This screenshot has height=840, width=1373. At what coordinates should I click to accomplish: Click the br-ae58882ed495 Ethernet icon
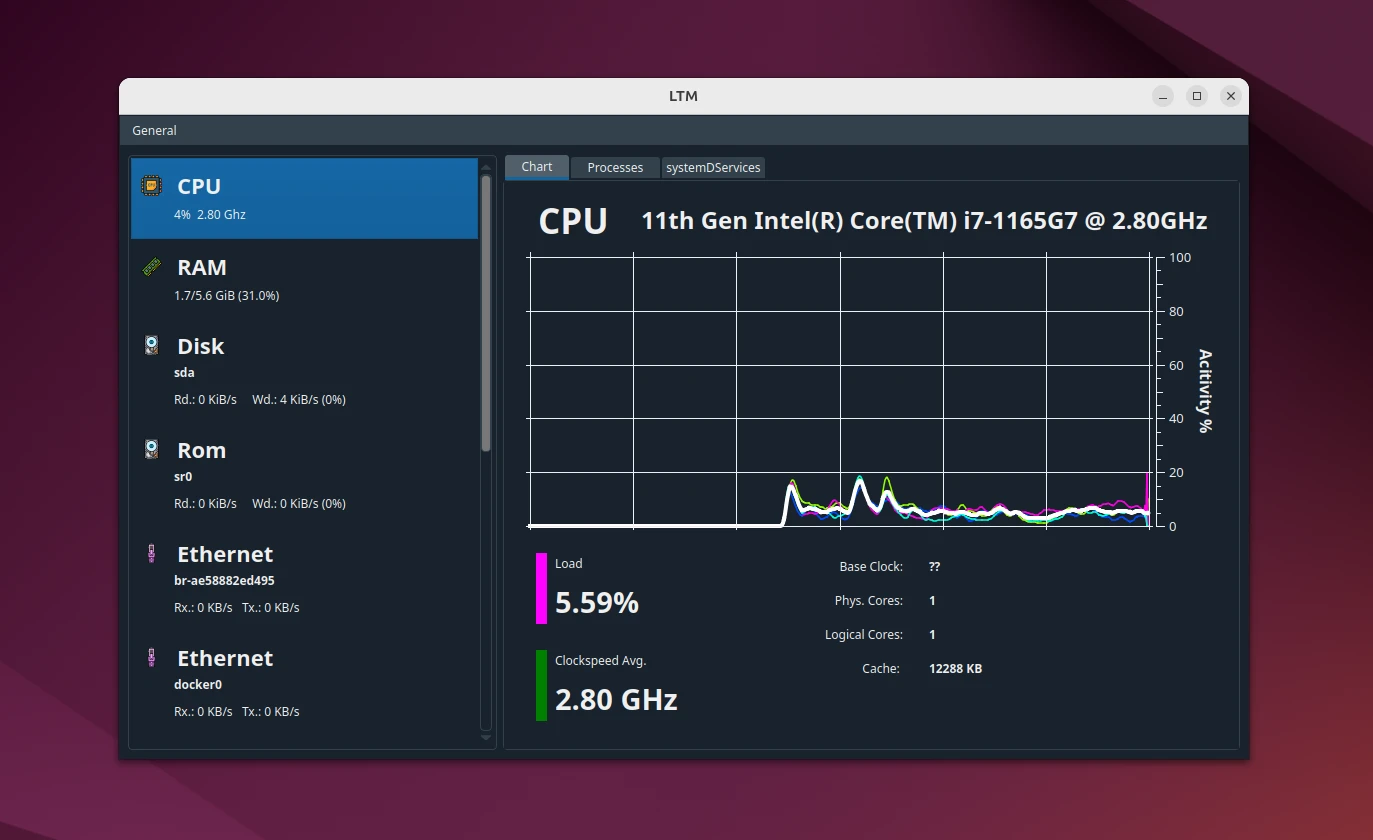[x=151, y=554]
